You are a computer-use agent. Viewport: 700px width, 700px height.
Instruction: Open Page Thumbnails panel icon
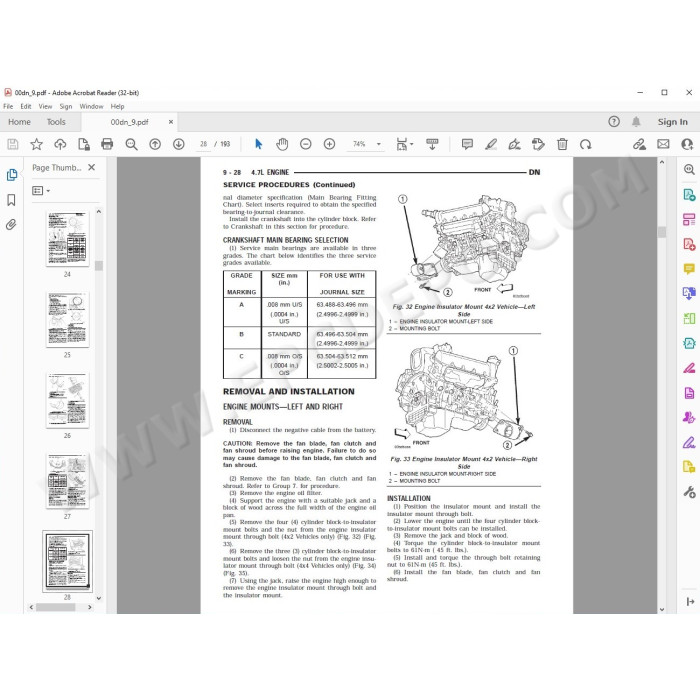[12, 175]
